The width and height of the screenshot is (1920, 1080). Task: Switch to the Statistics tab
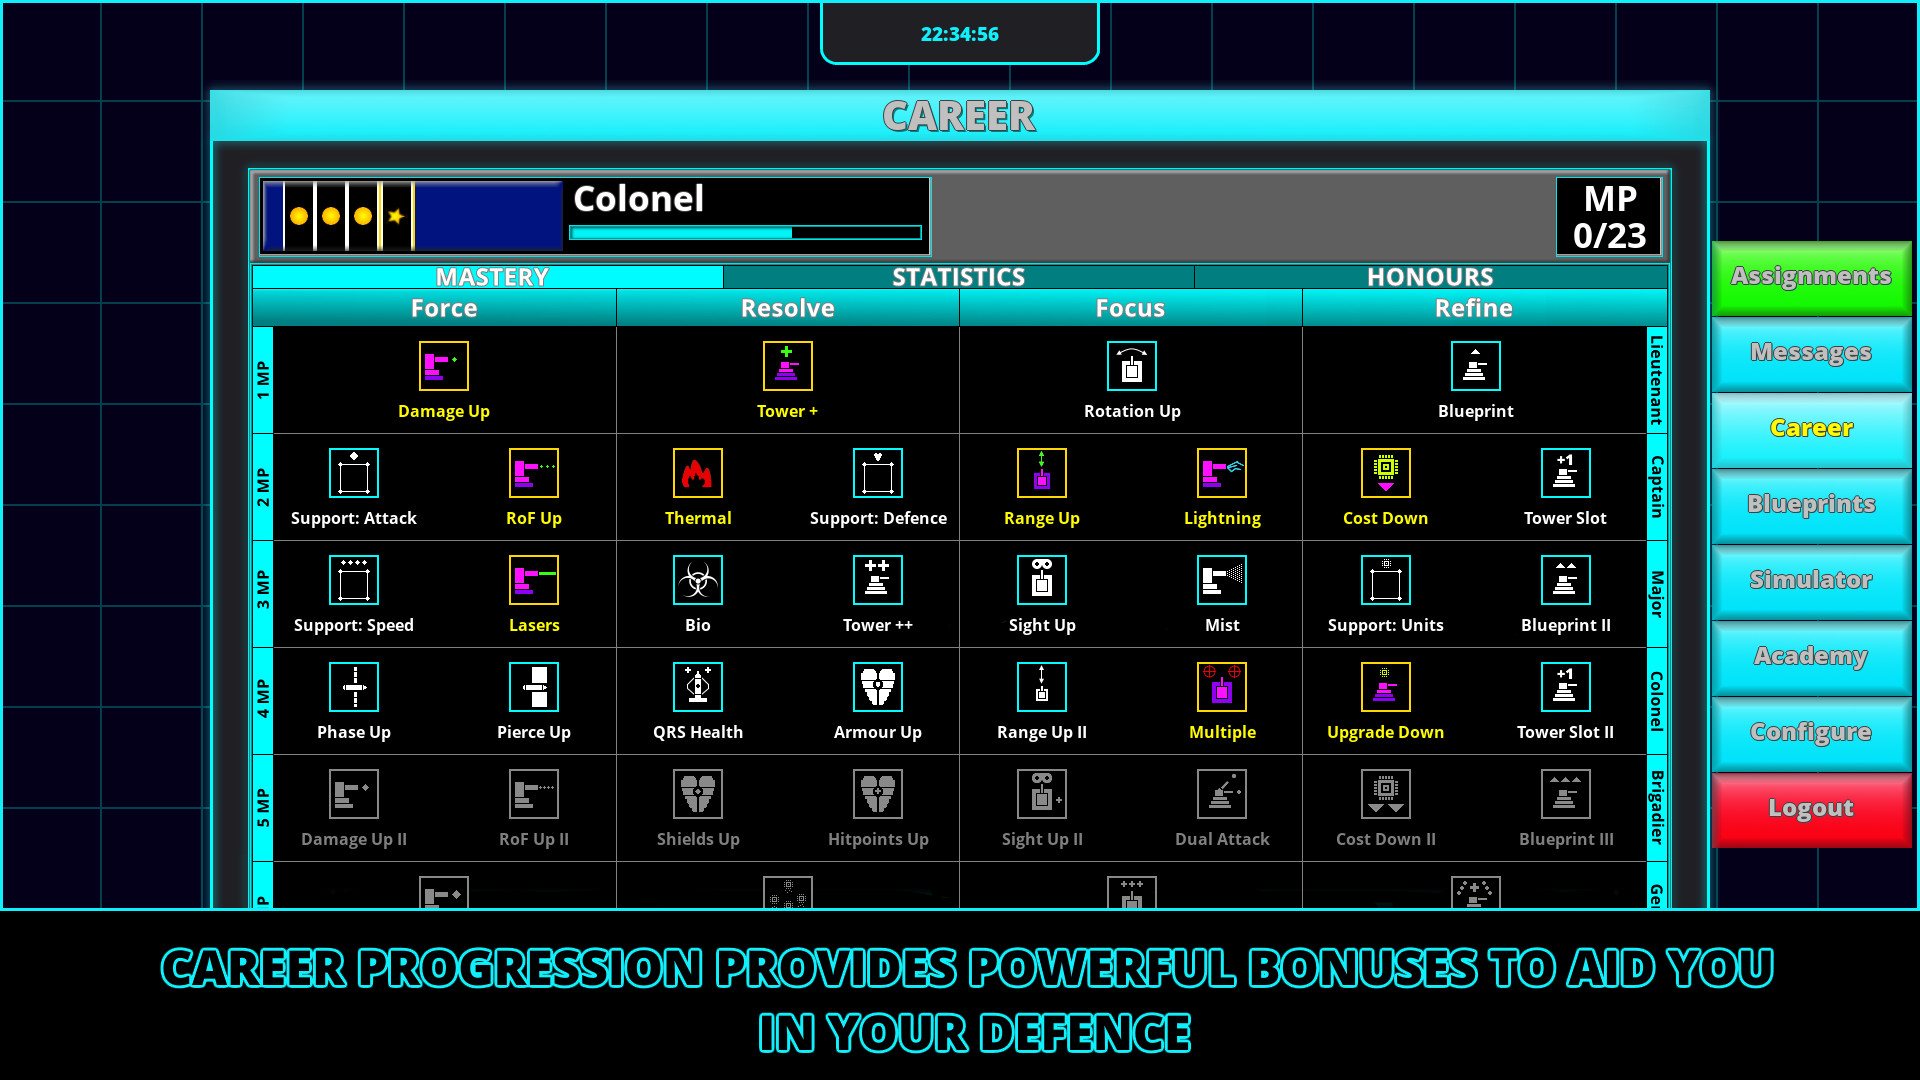coord(959,277)
